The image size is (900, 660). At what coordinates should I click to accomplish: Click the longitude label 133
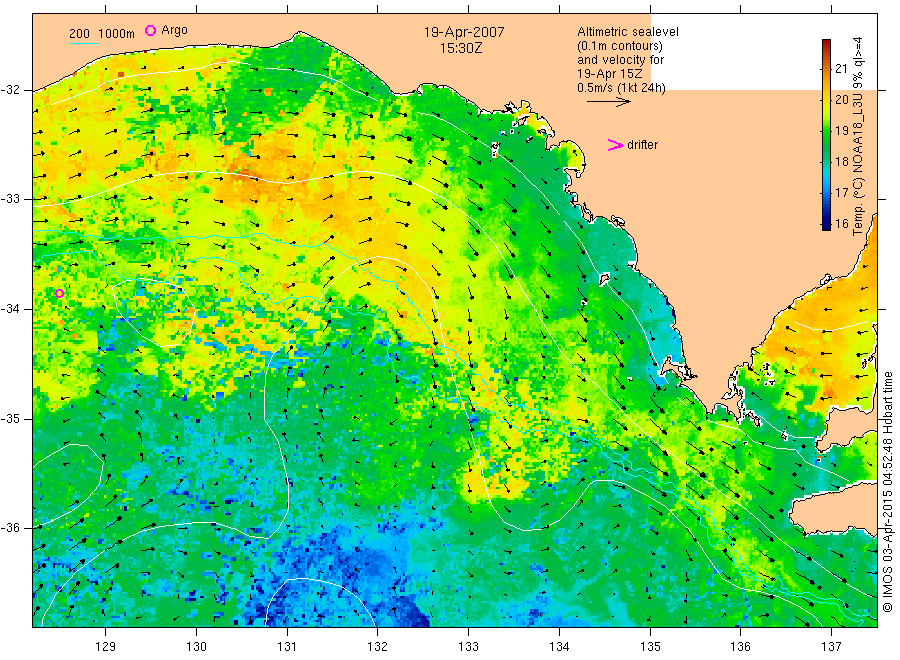pos(468,647)
